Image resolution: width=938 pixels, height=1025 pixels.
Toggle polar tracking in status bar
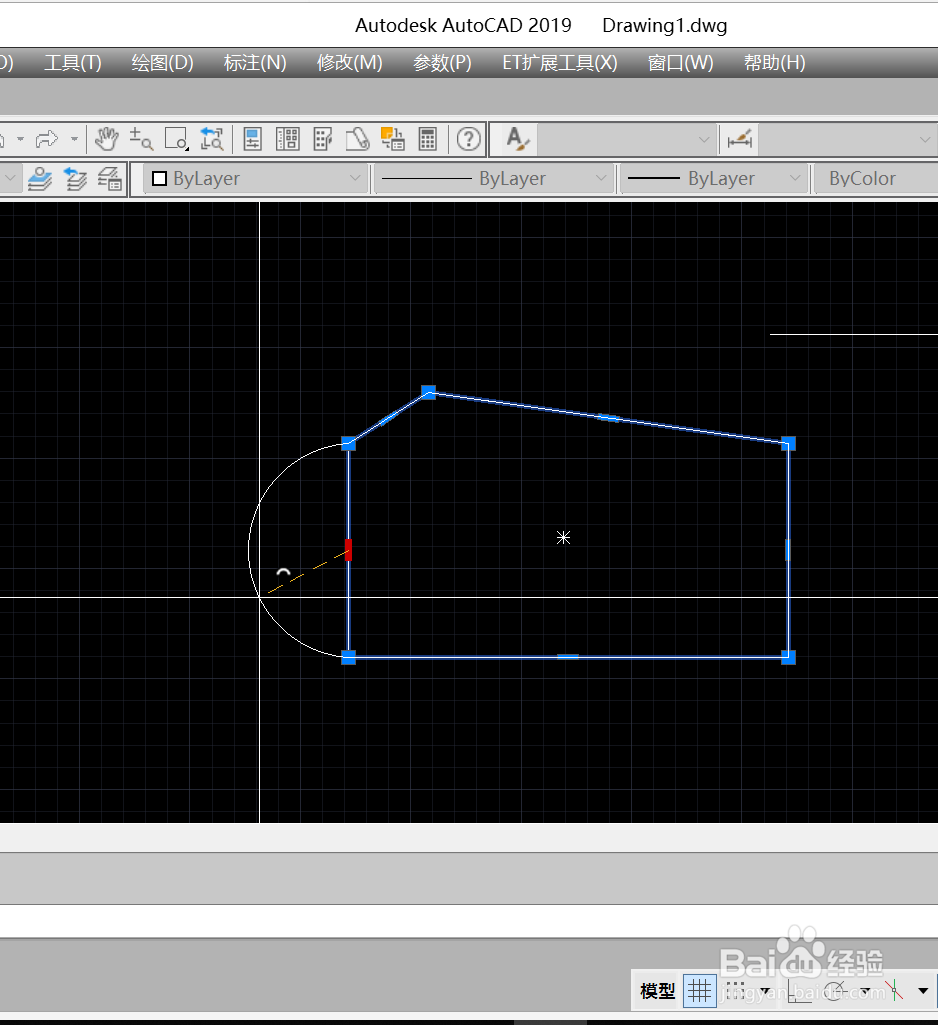[836, 991]
